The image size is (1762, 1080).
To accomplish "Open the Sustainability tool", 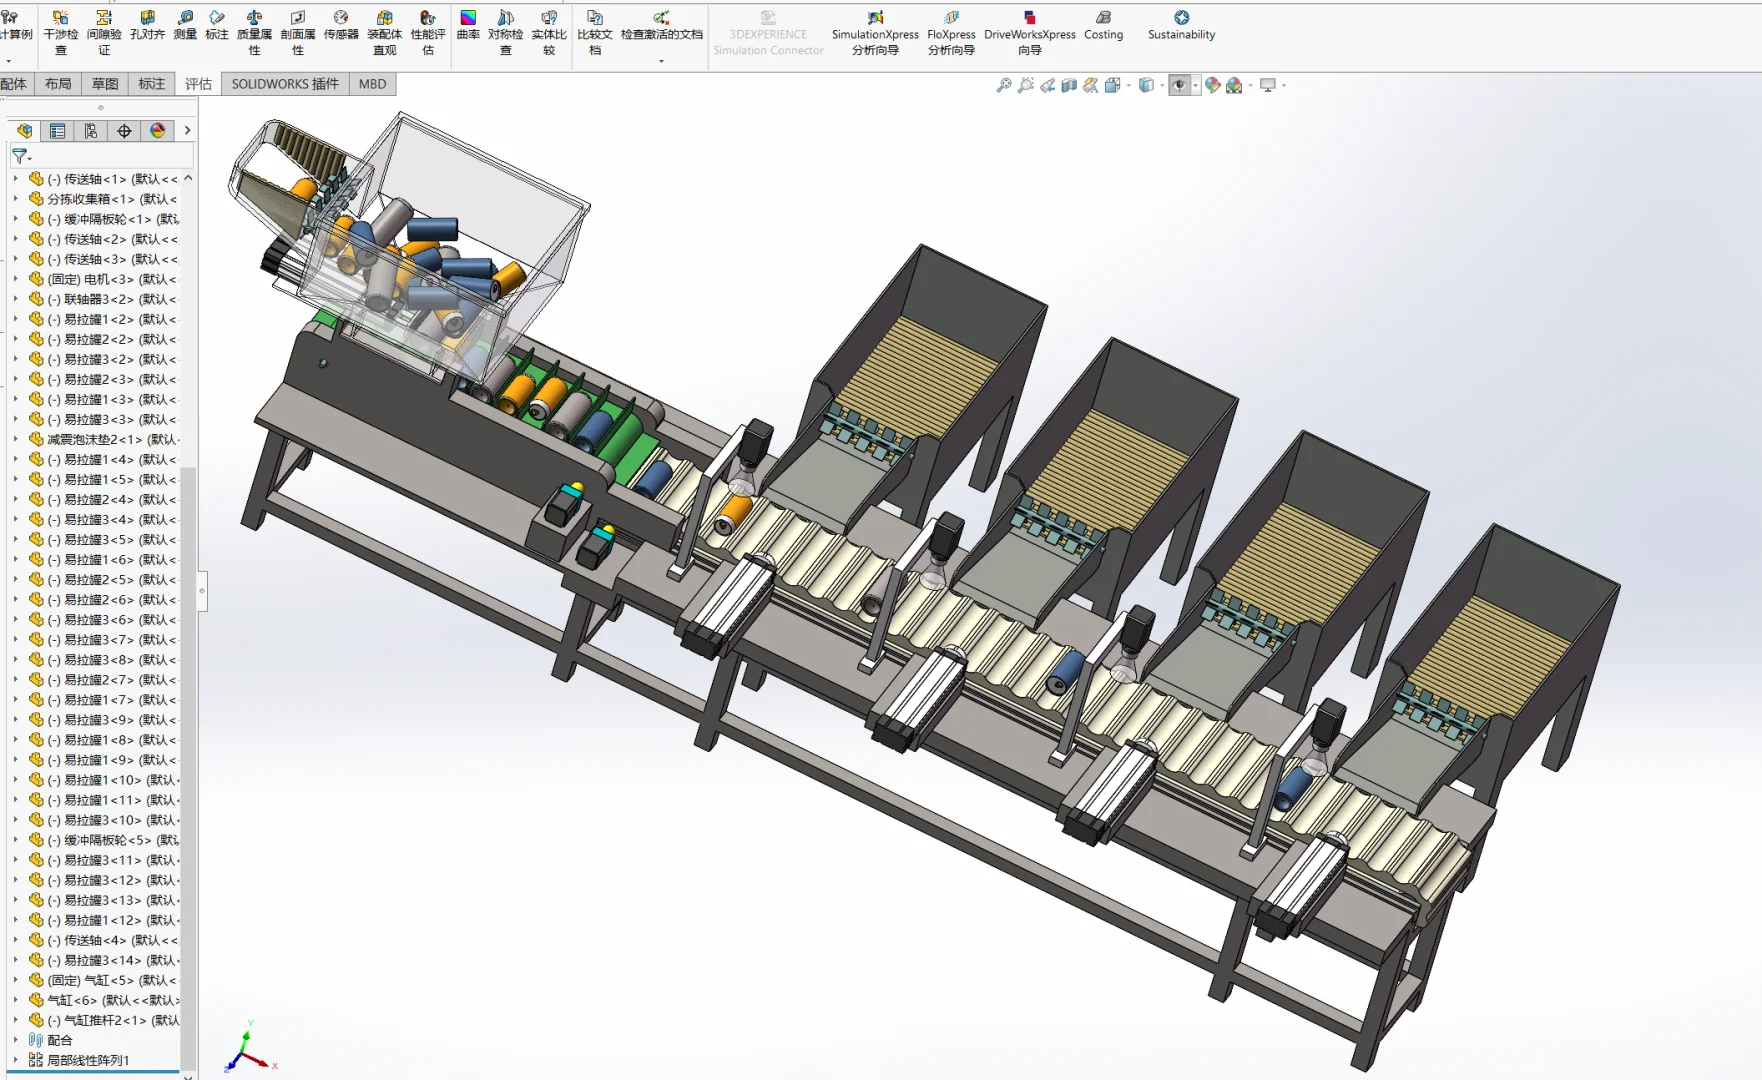I will click(x=1181, y=25).
